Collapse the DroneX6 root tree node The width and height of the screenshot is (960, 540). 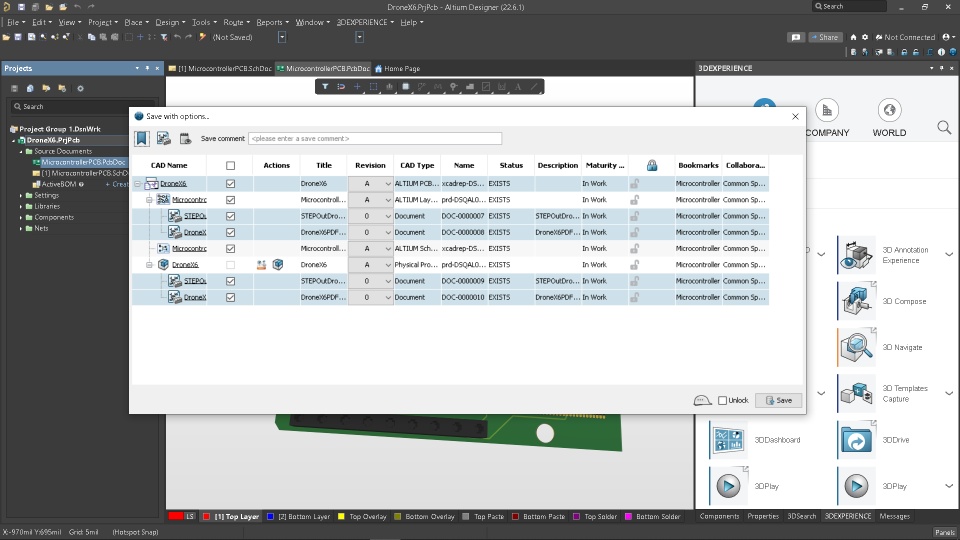[x=138, y=184]
